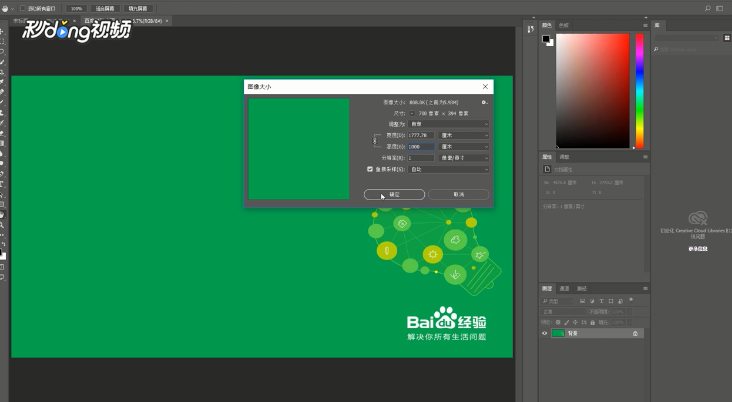Open the library selection dropdown
Viewport: 732px width, 402px height.
(687, 38)
